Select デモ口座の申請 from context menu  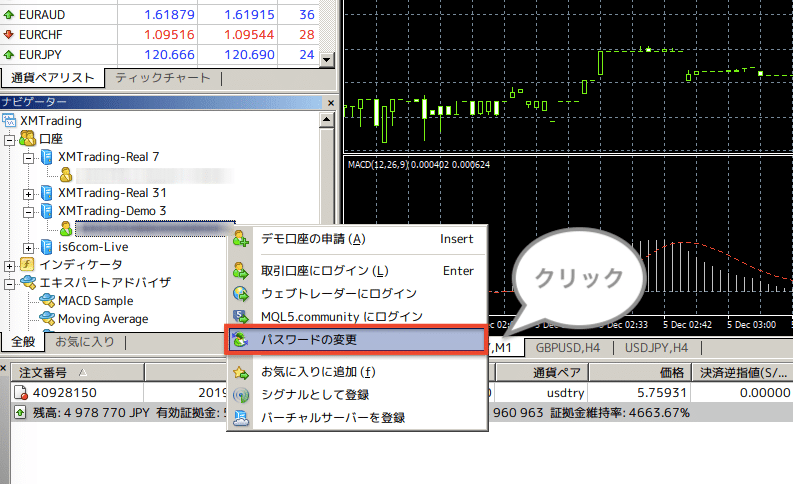click(x=357, y=239)
